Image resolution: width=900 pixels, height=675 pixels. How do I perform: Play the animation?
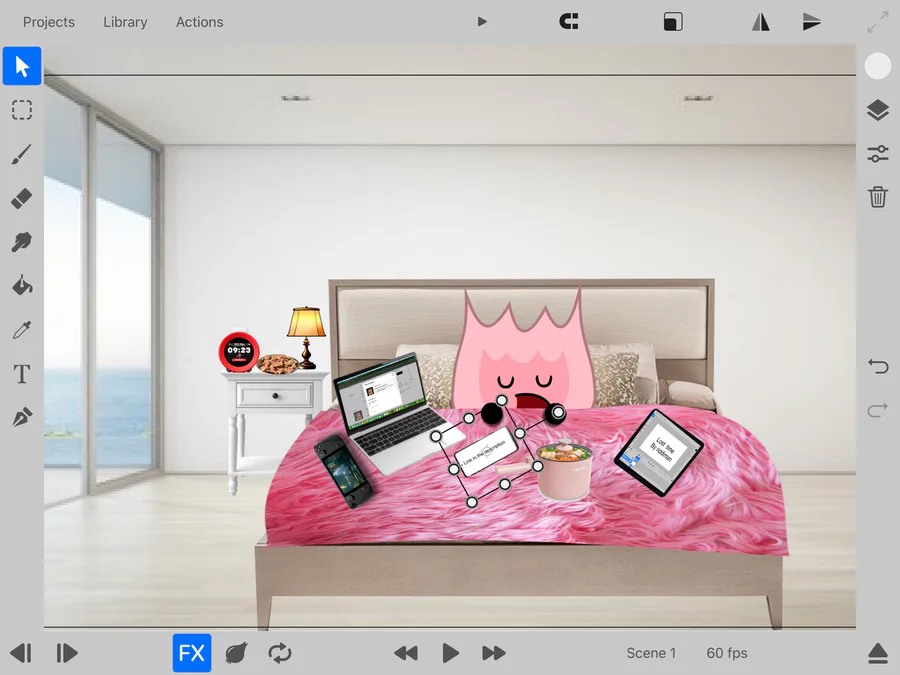[451, 653]
